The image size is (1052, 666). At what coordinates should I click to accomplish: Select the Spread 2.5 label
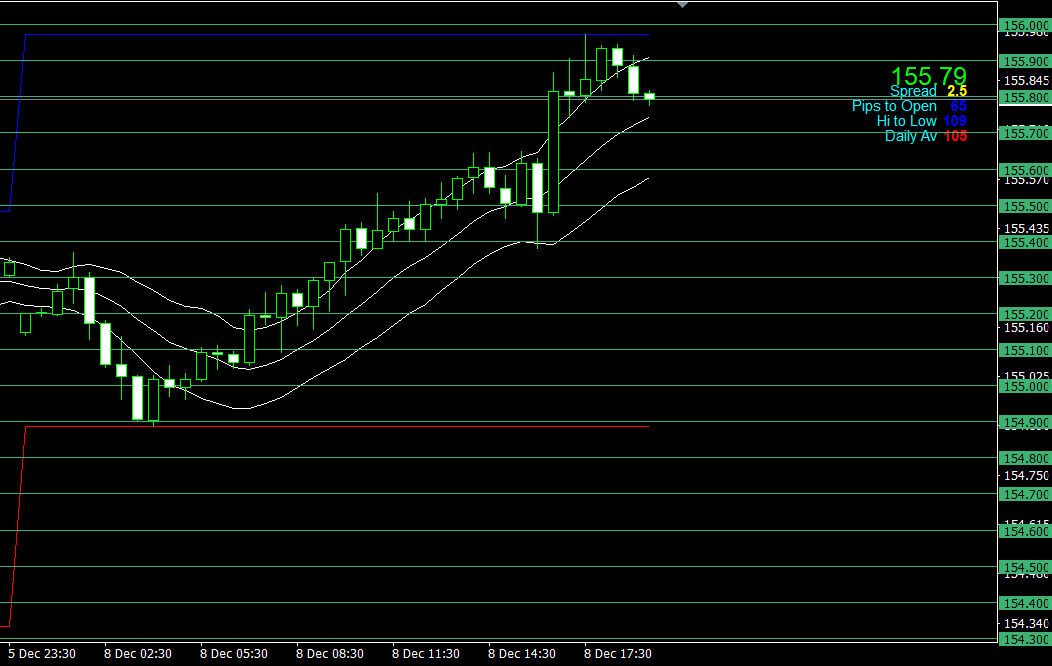point(928,91)
